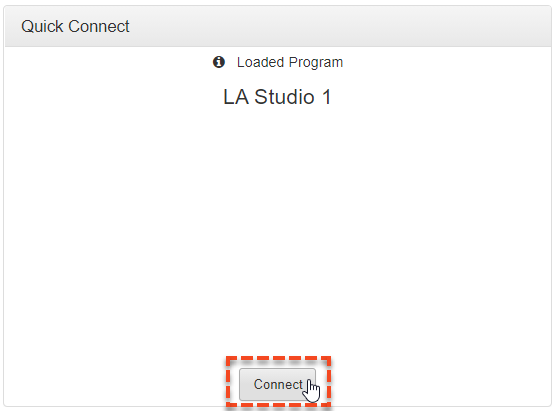Click the LA Studio 1 program name
Image resolution: width=554 pixels, height=411 pixels.
click(277, 97)
